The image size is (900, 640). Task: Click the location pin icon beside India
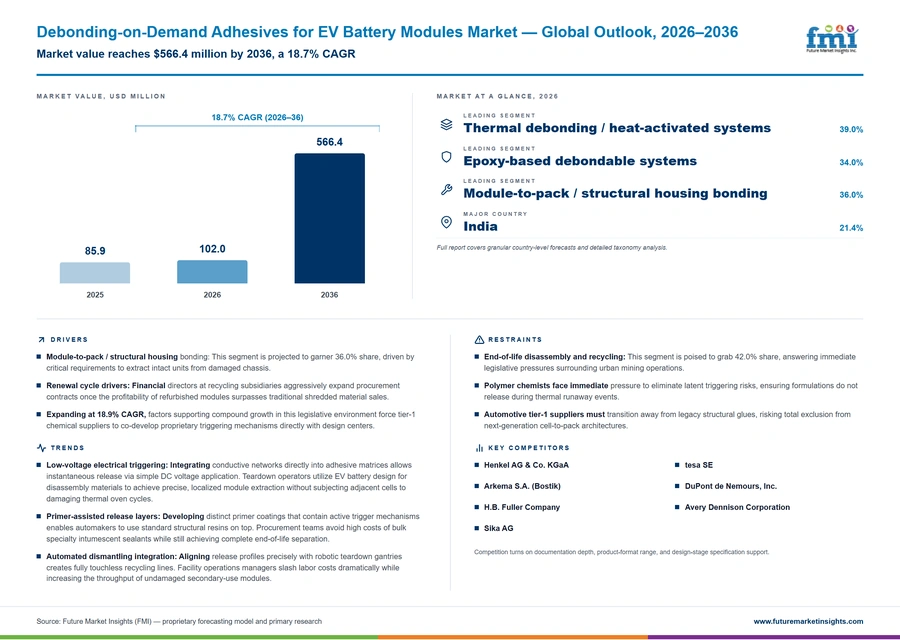446,222
